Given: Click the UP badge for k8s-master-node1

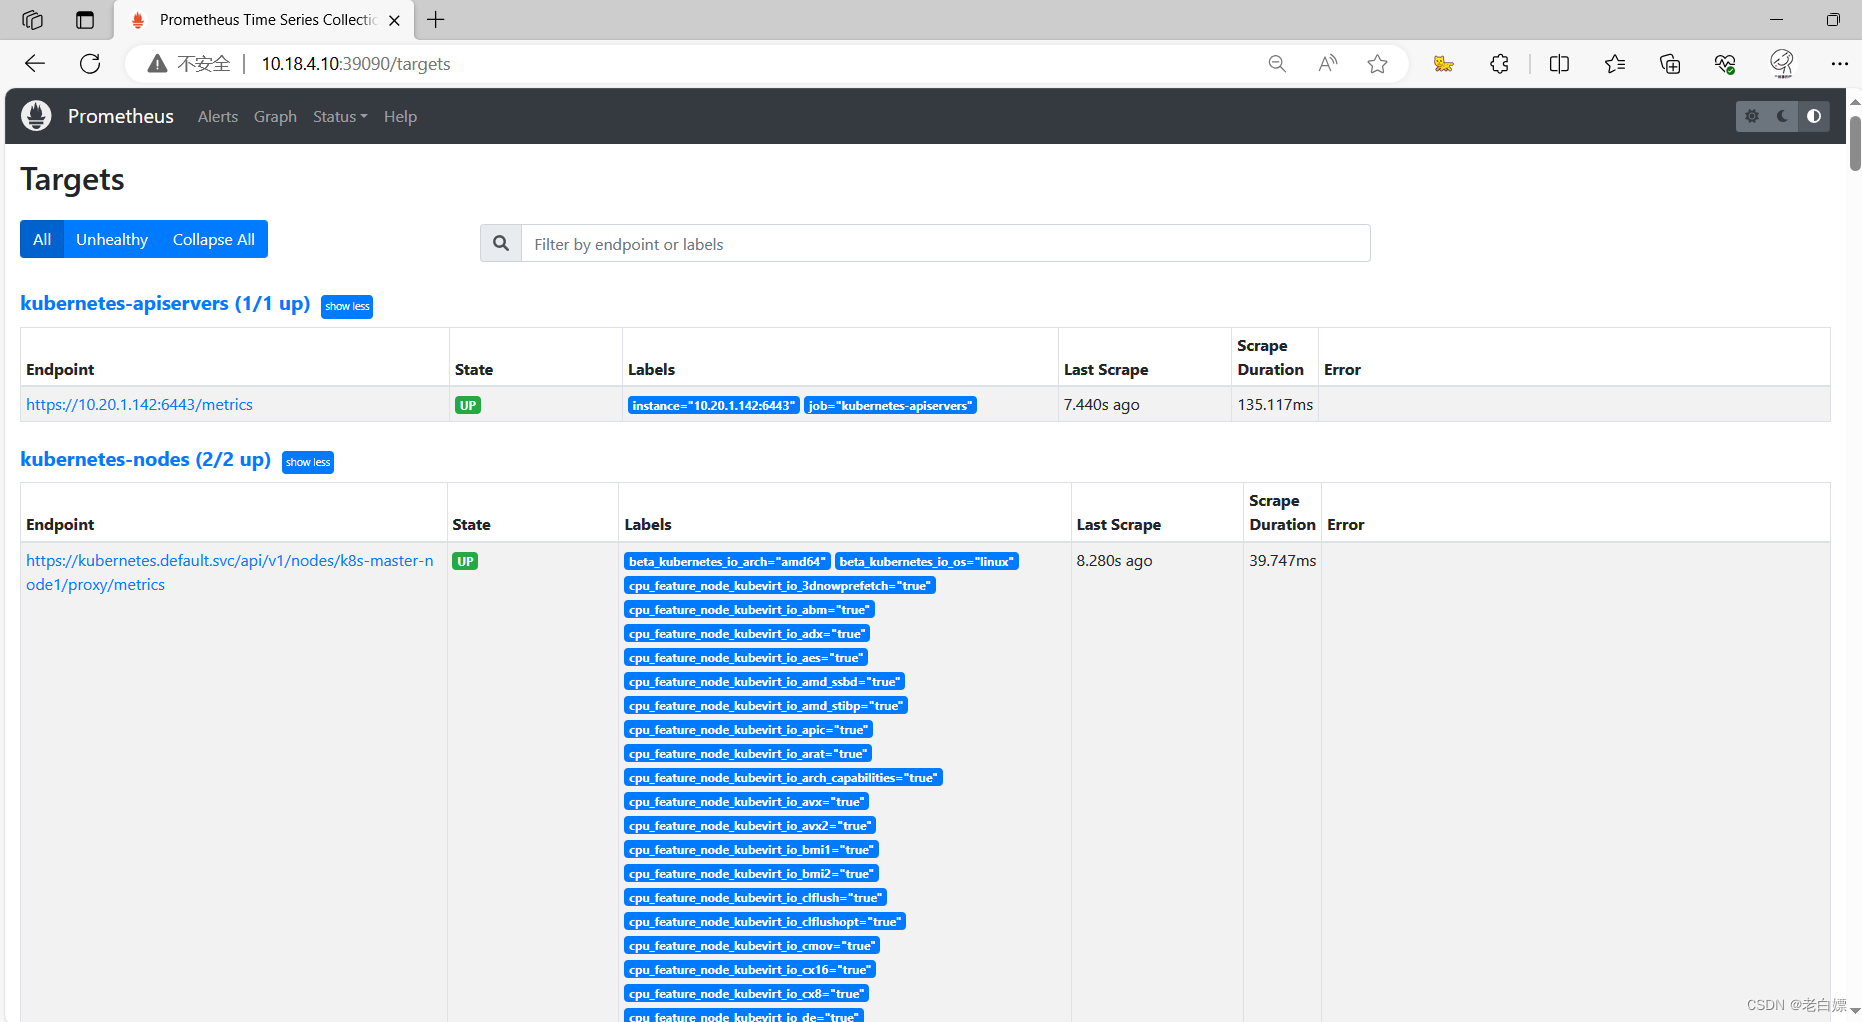Looking at the screenshot, I should (465, 561).
